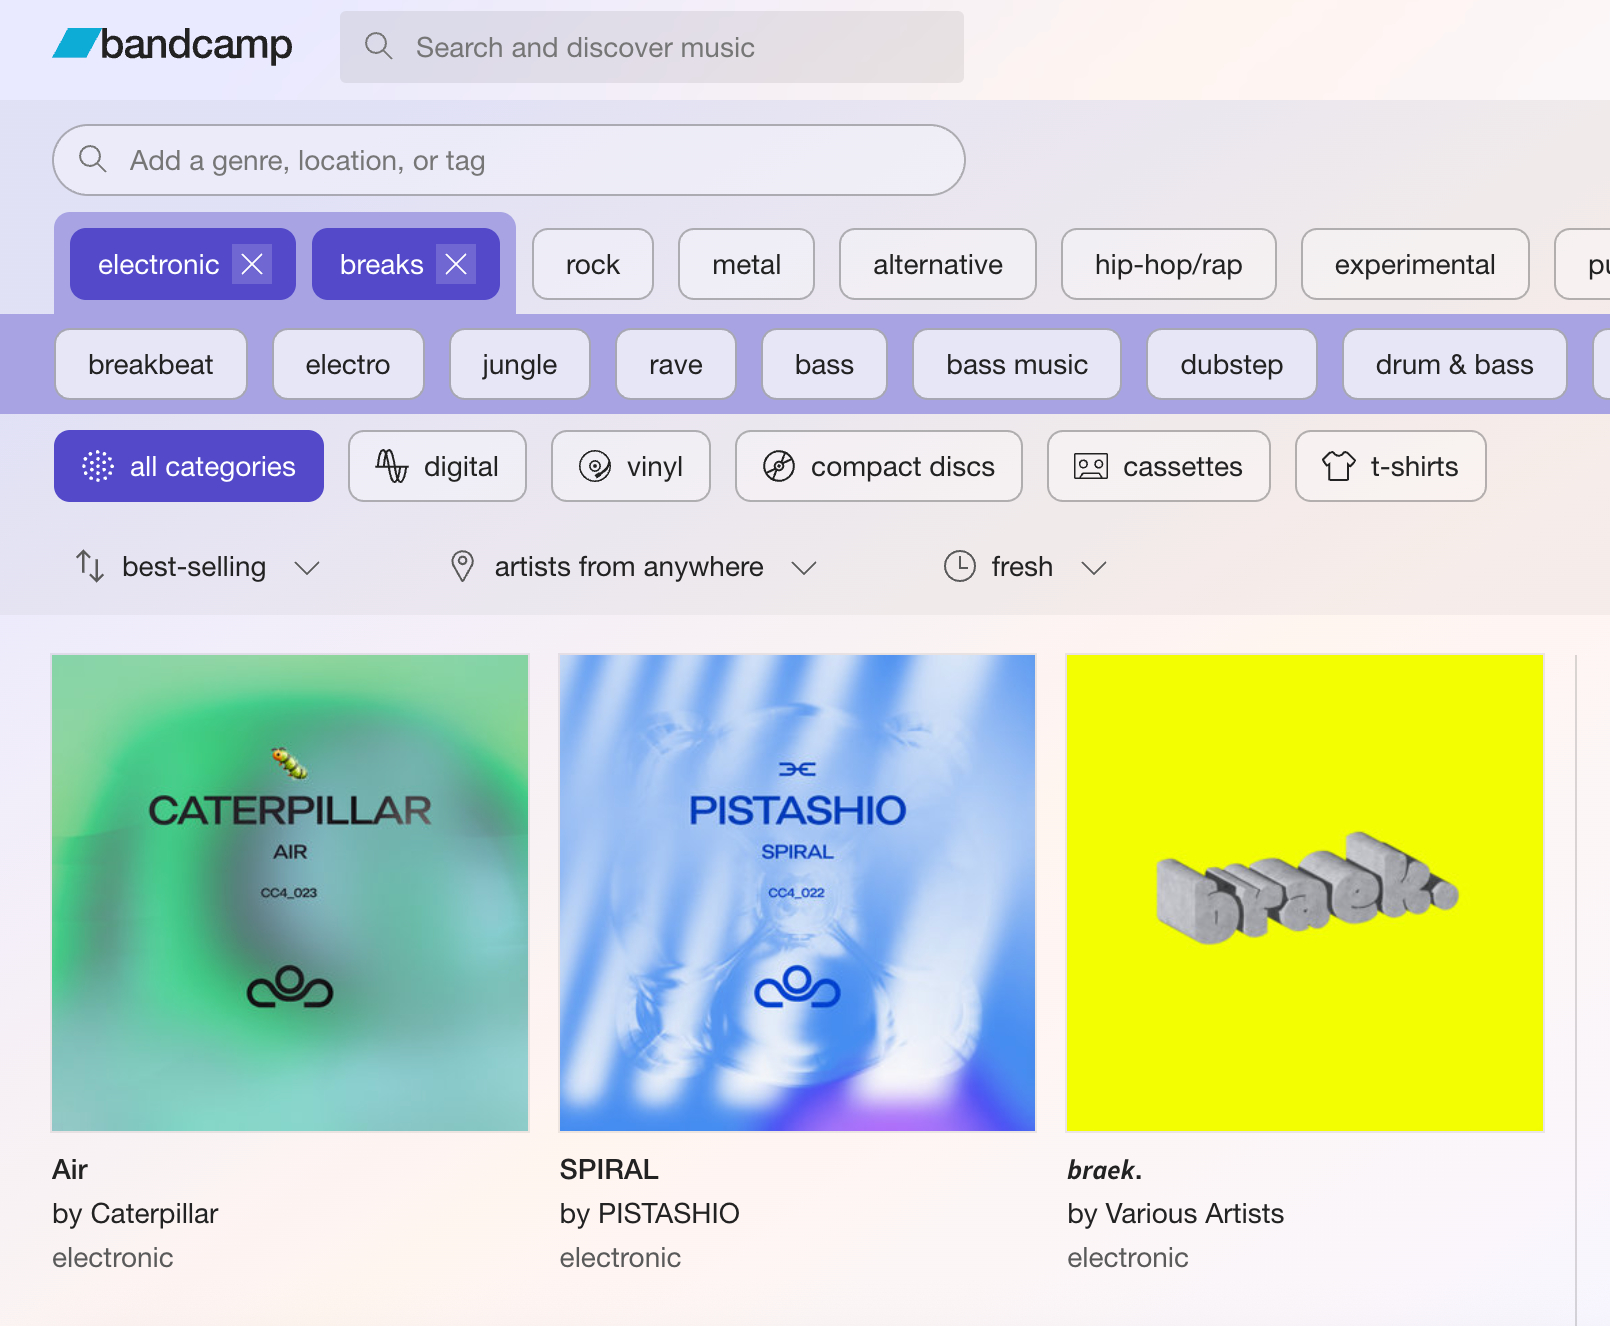Image resolution: width=1610 pixels, height=1326 pixels.
Task: Select the experimental genre tab
Action: click(x=1414, y=264)
